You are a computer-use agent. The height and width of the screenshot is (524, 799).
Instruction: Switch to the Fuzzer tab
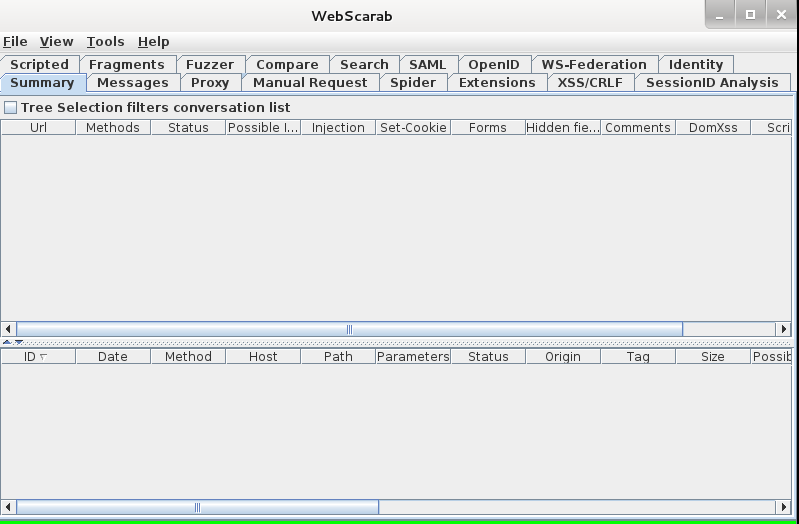click(x=210, y=64)
